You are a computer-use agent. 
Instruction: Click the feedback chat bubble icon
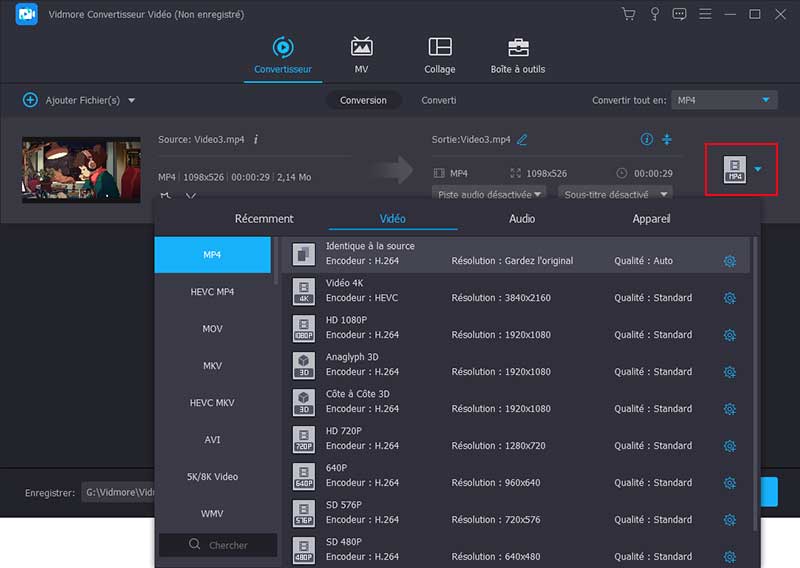point(680,14)
